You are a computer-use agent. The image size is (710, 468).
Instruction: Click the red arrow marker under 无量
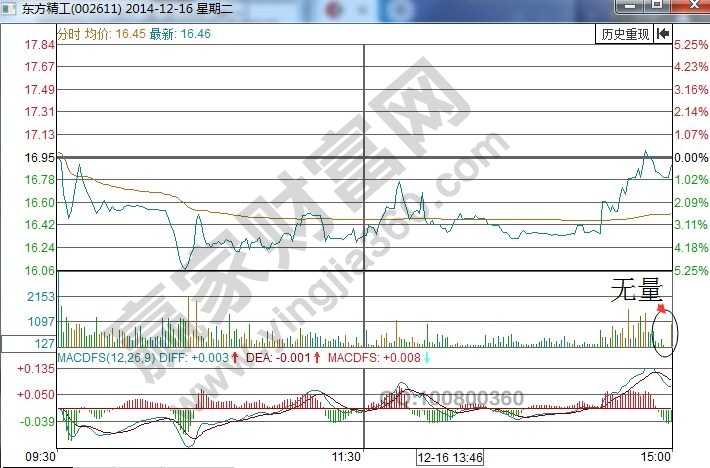[x=660, y=309]
